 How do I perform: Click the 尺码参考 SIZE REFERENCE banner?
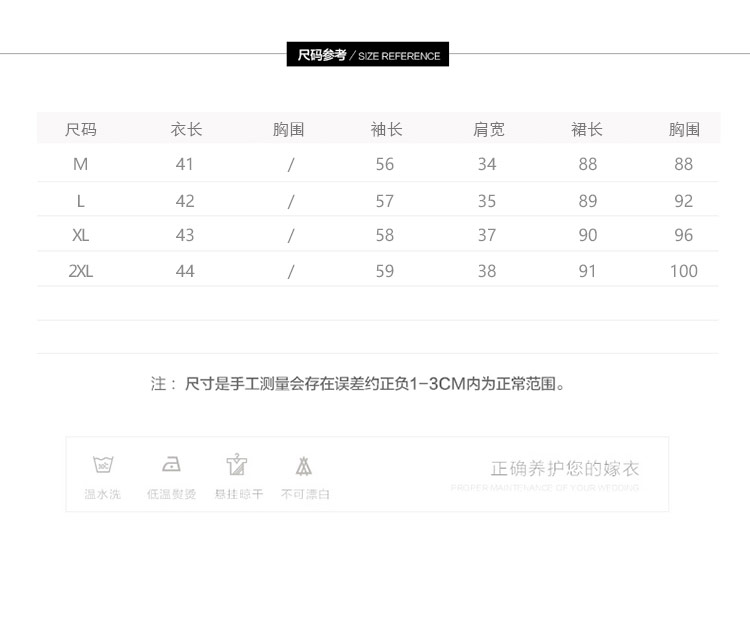pyautogui.click(x=368, y=54)
